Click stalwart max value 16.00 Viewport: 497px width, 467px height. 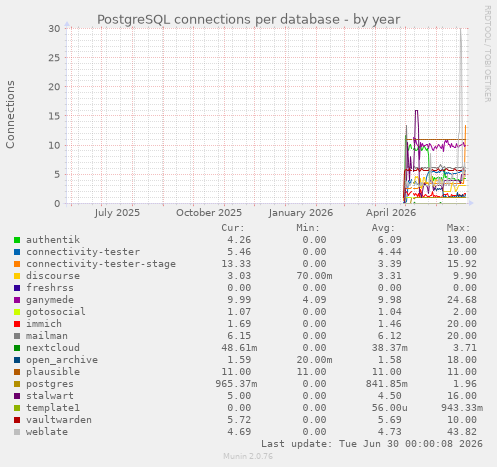(x=462, y=396)
